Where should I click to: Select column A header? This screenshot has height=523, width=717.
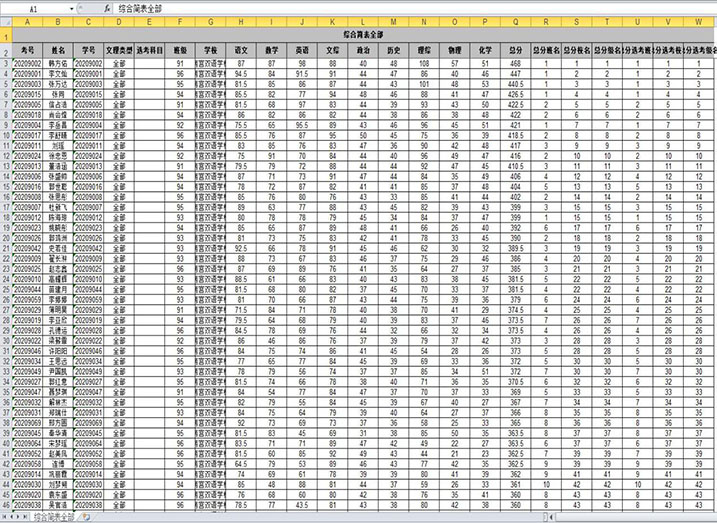[28, 20]
